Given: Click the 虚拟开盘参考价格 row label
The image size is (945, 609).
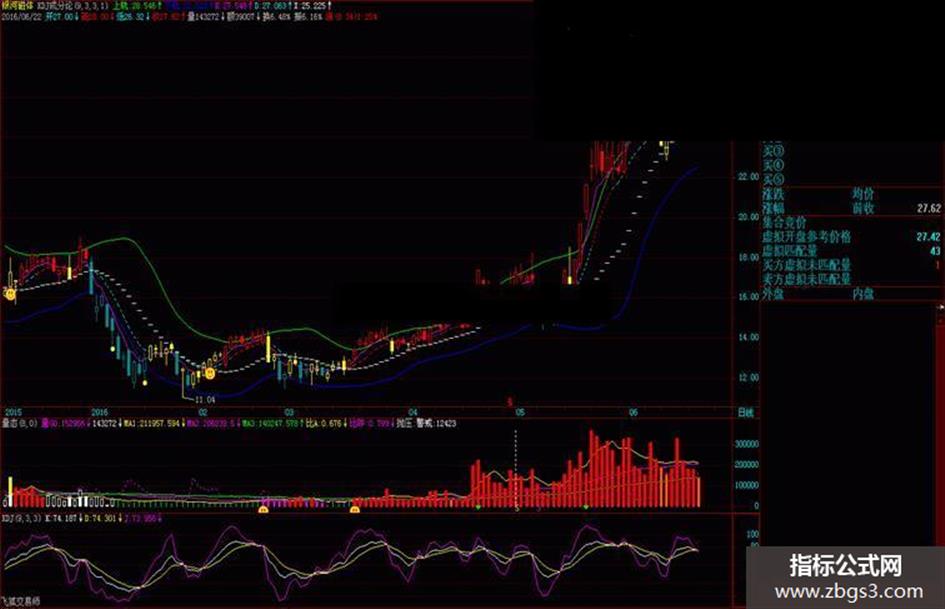Looking at the screenshot, I should [807, 236].
